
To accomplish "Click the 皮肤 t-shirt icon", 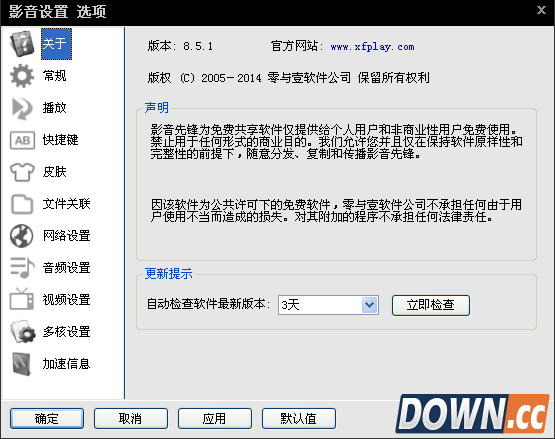I will pyautogui.click(x=22, y=172).
